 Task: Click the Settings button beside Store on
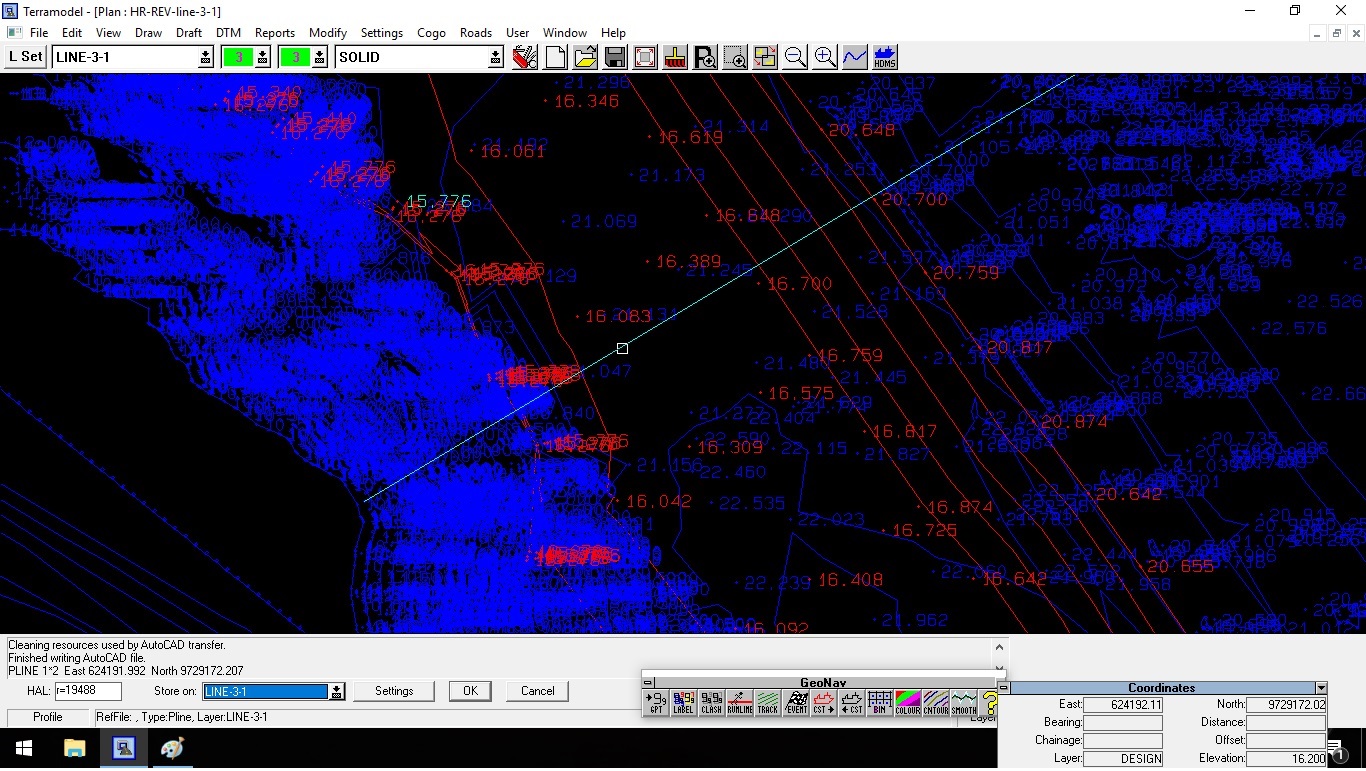(x=394, y=691)
